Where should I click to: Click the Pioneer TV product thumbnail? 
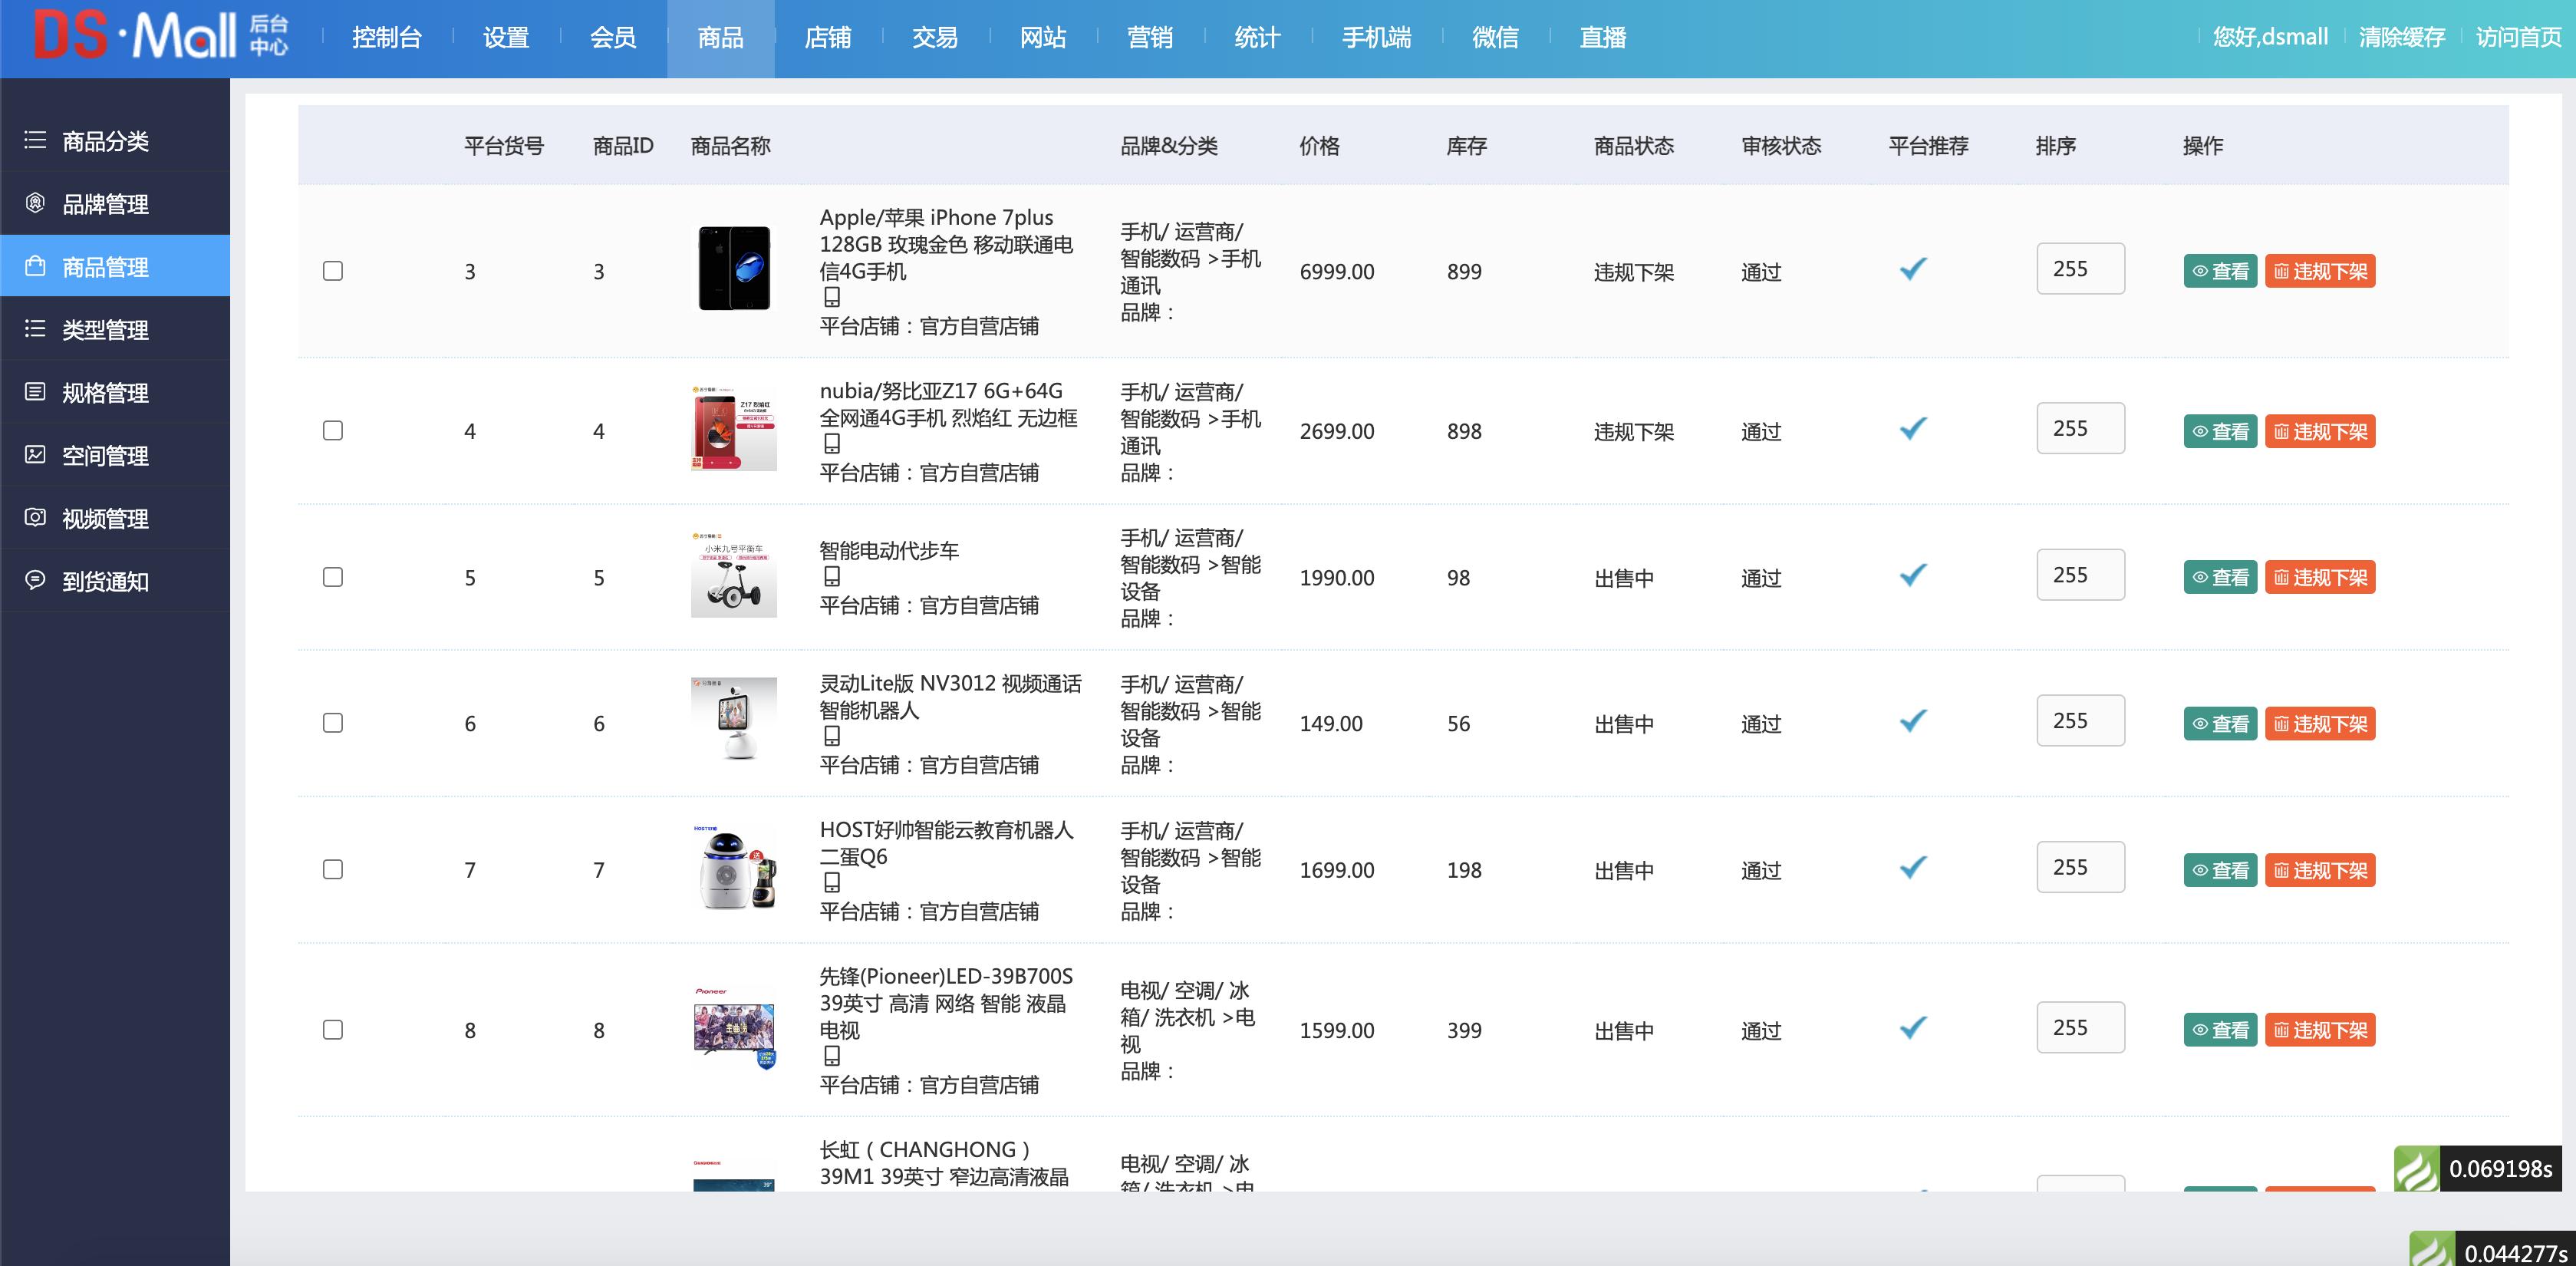pos(734,1030)
